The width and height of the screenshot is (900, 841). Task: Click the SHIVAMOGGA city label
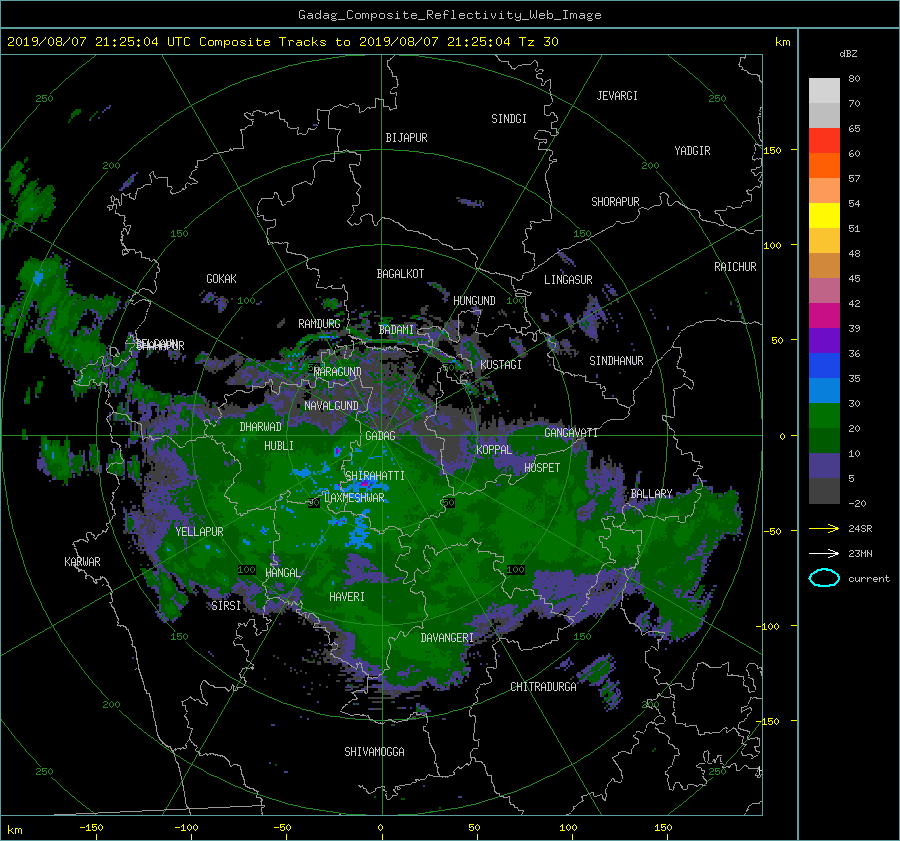pos(374,752)
